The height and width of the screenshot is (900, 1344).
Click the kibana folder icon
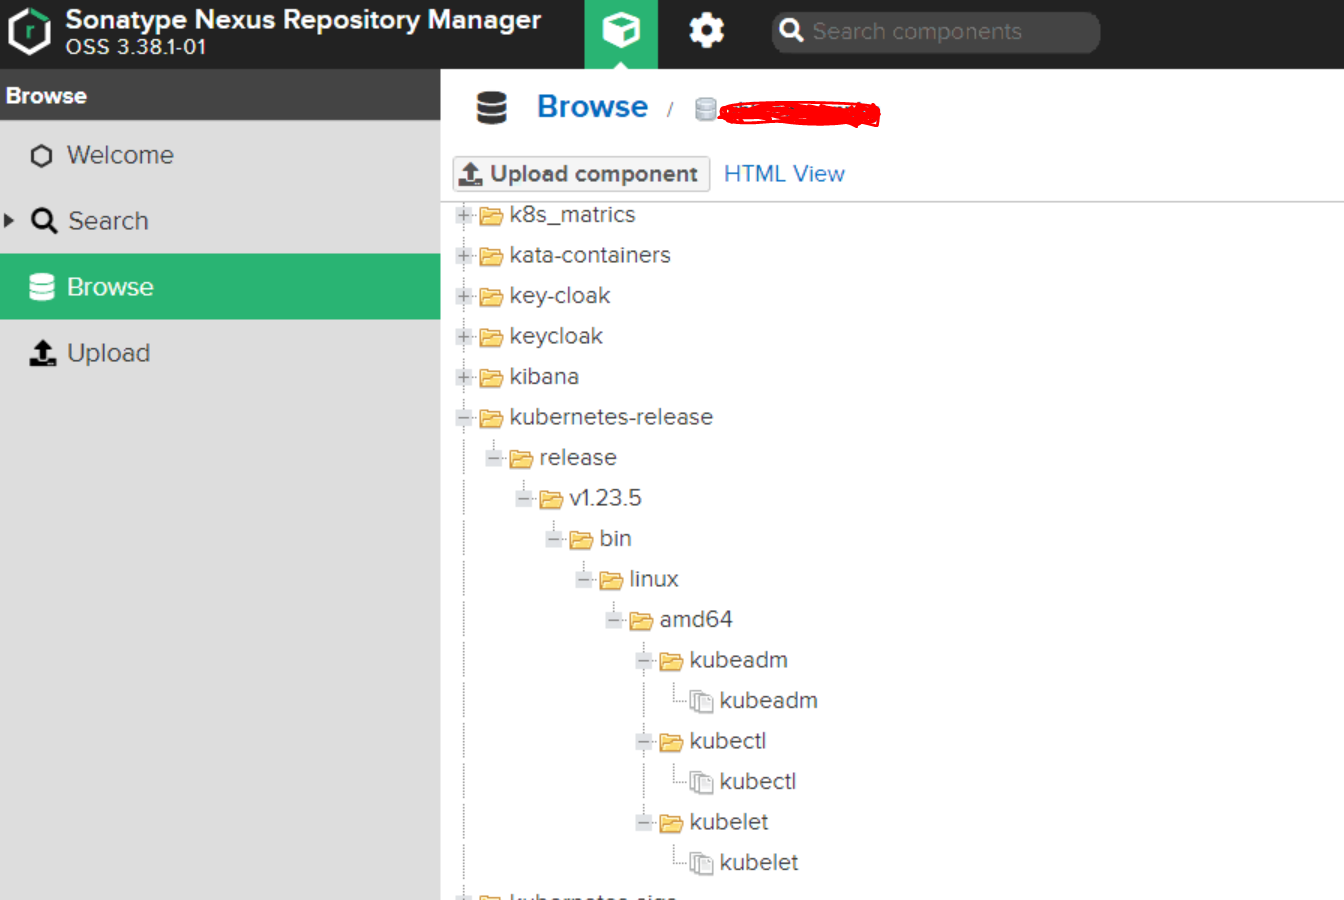pos(491,378)
